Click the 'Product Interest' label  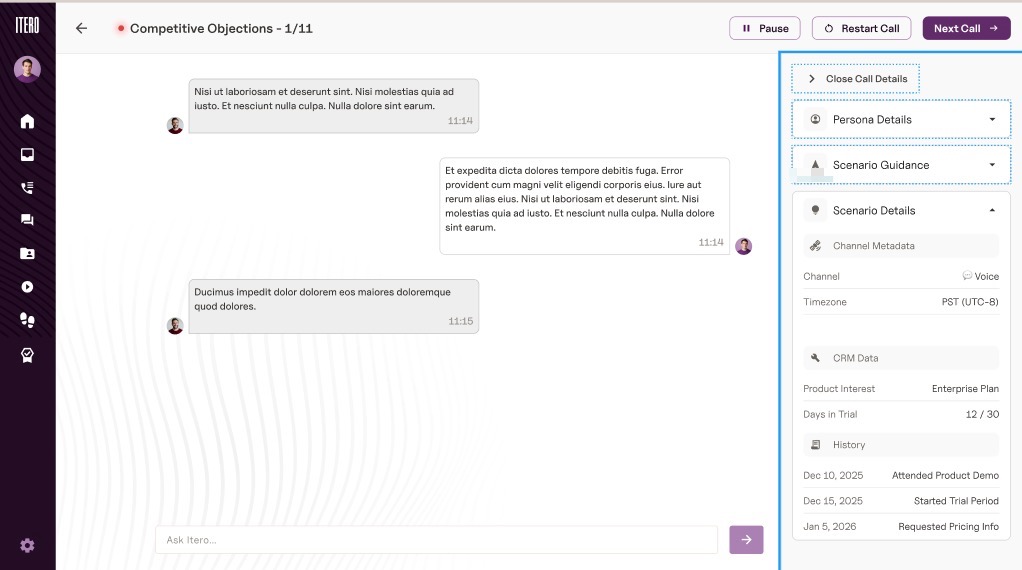(x=839, y=388)
